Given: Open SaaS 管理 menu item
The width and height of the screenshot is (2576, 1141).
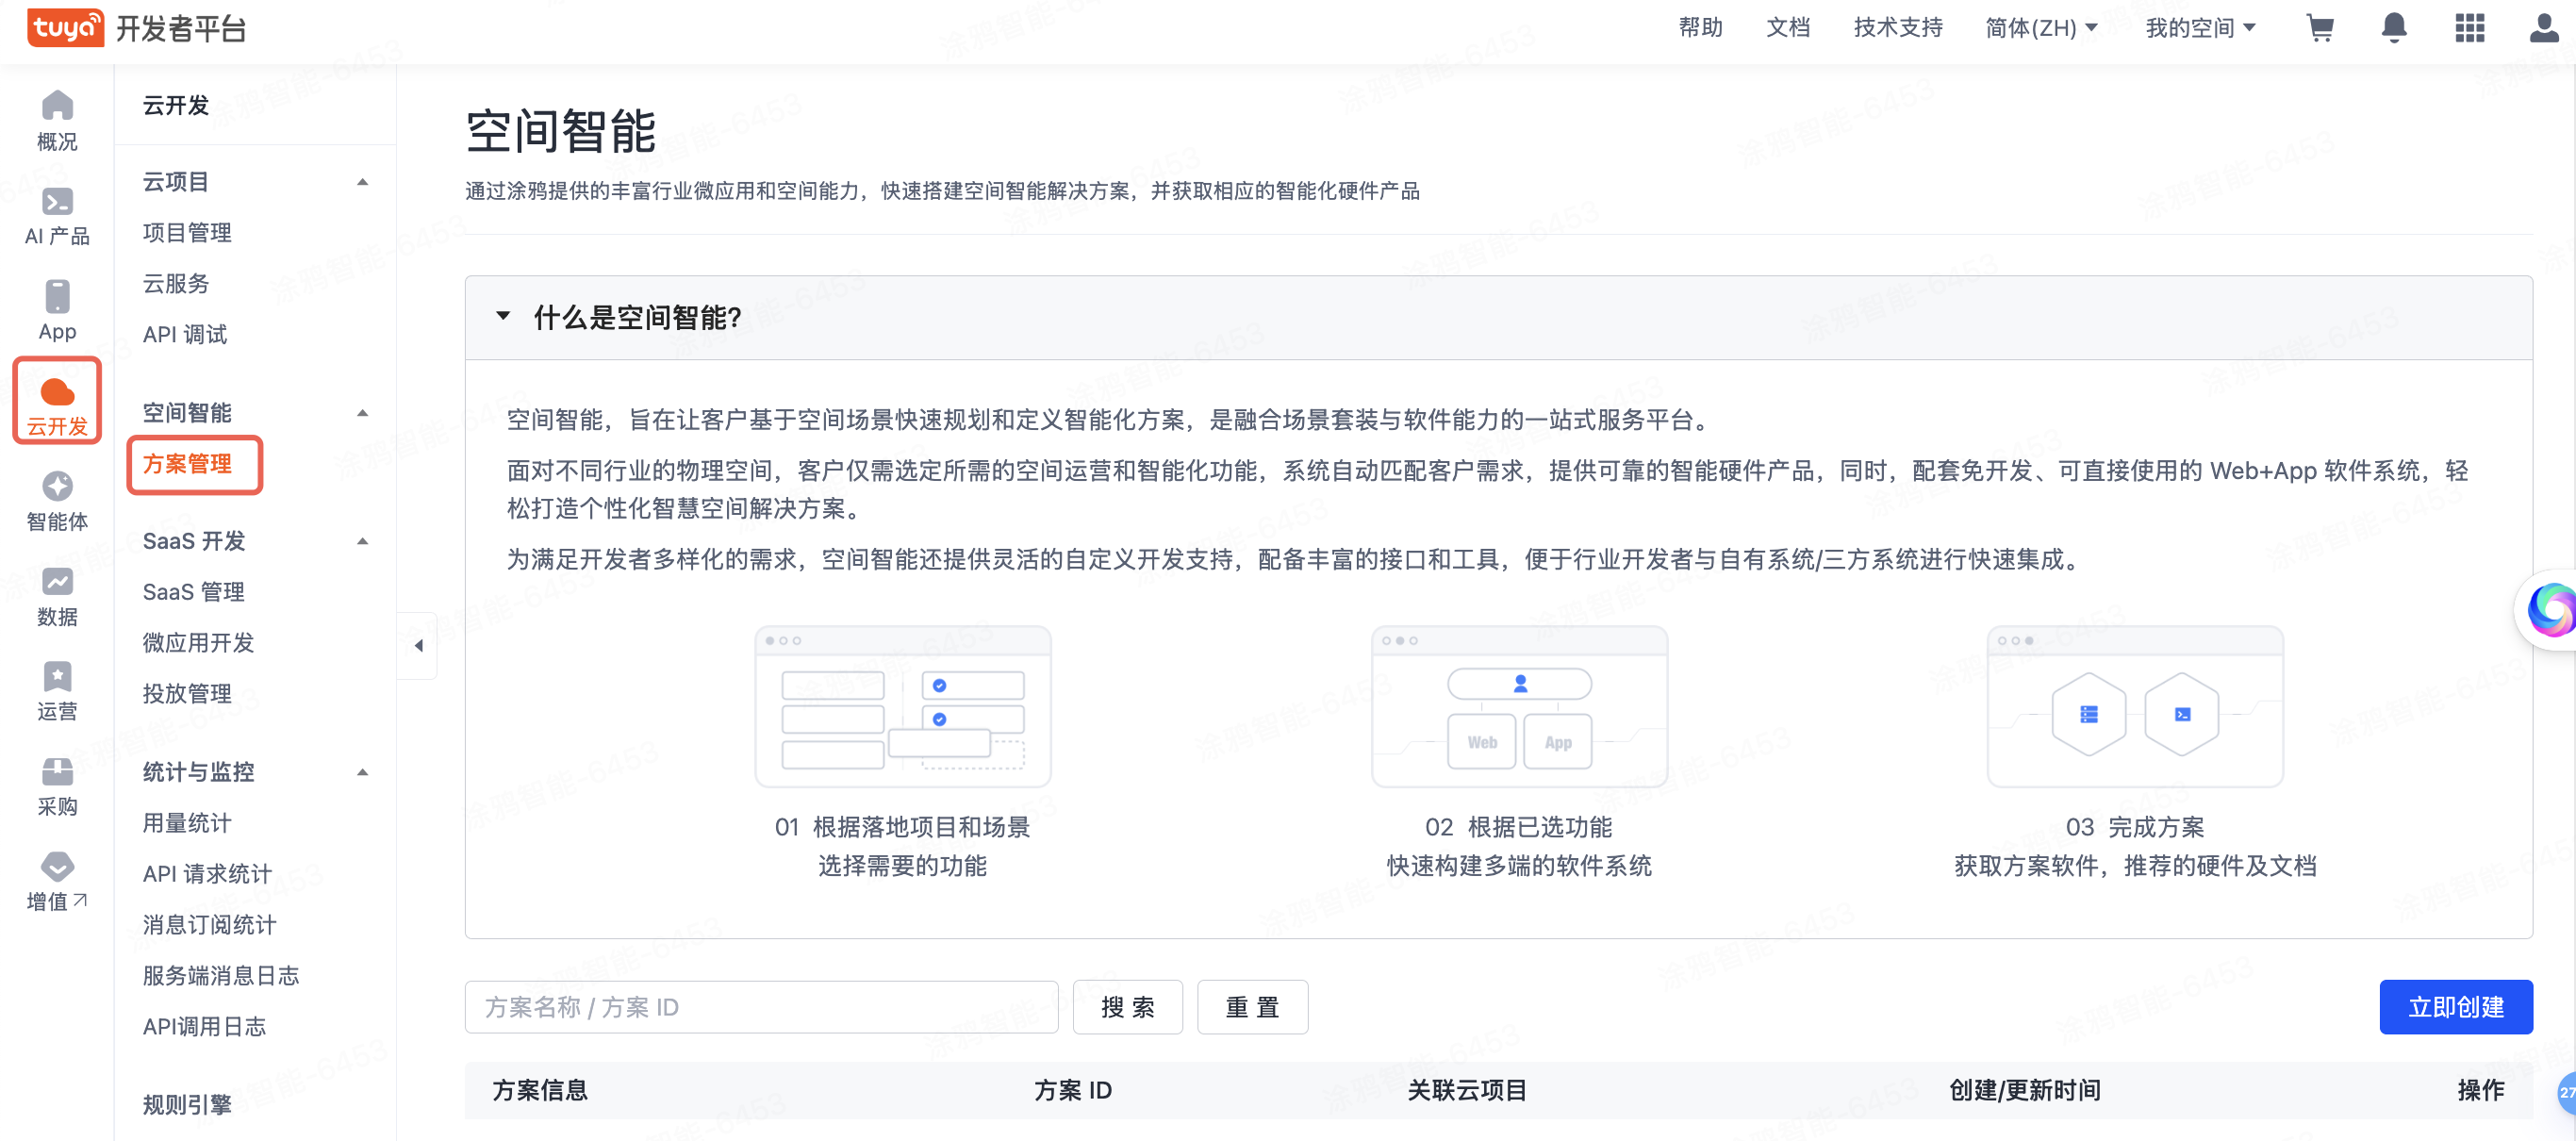Looking at the screenshot, I should click(193, 591).
